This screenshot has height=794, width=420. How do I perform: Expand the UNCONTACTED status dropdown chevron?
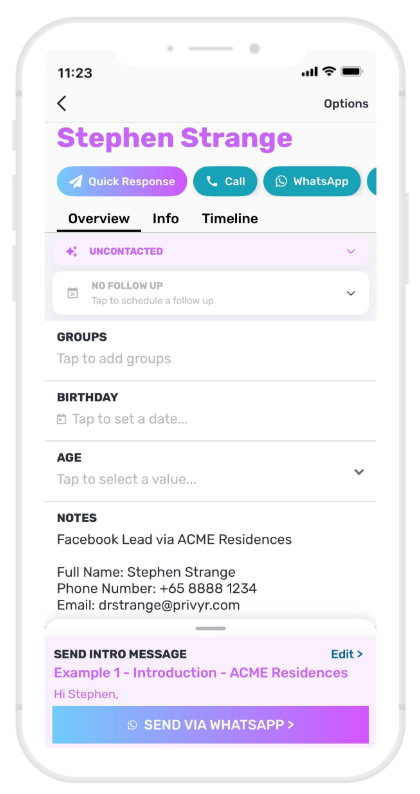pos(351,251)
